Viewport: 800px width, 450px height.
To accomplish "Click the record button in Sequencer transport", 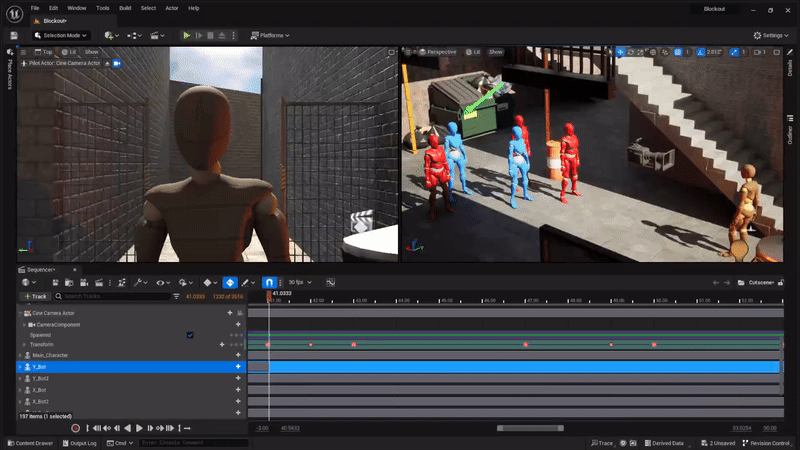I will click(75, 428).
